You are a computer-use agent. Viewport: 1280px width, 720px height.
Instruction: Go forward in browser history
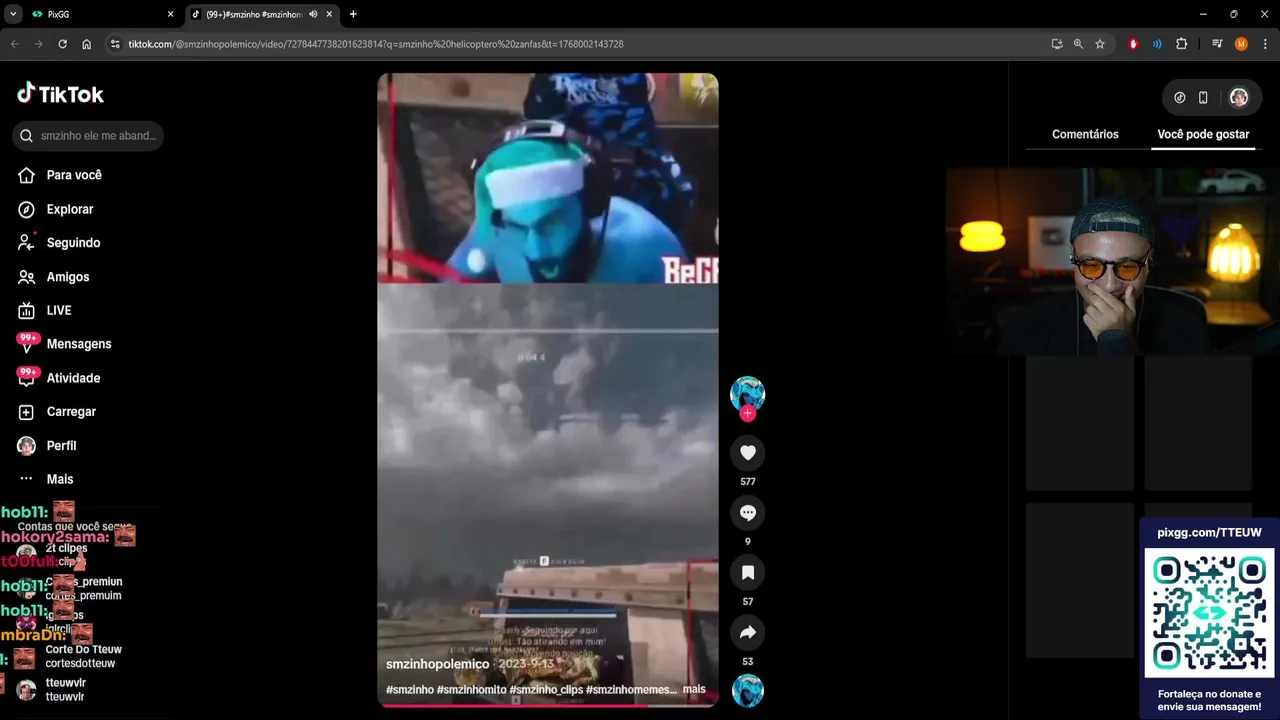38,44
